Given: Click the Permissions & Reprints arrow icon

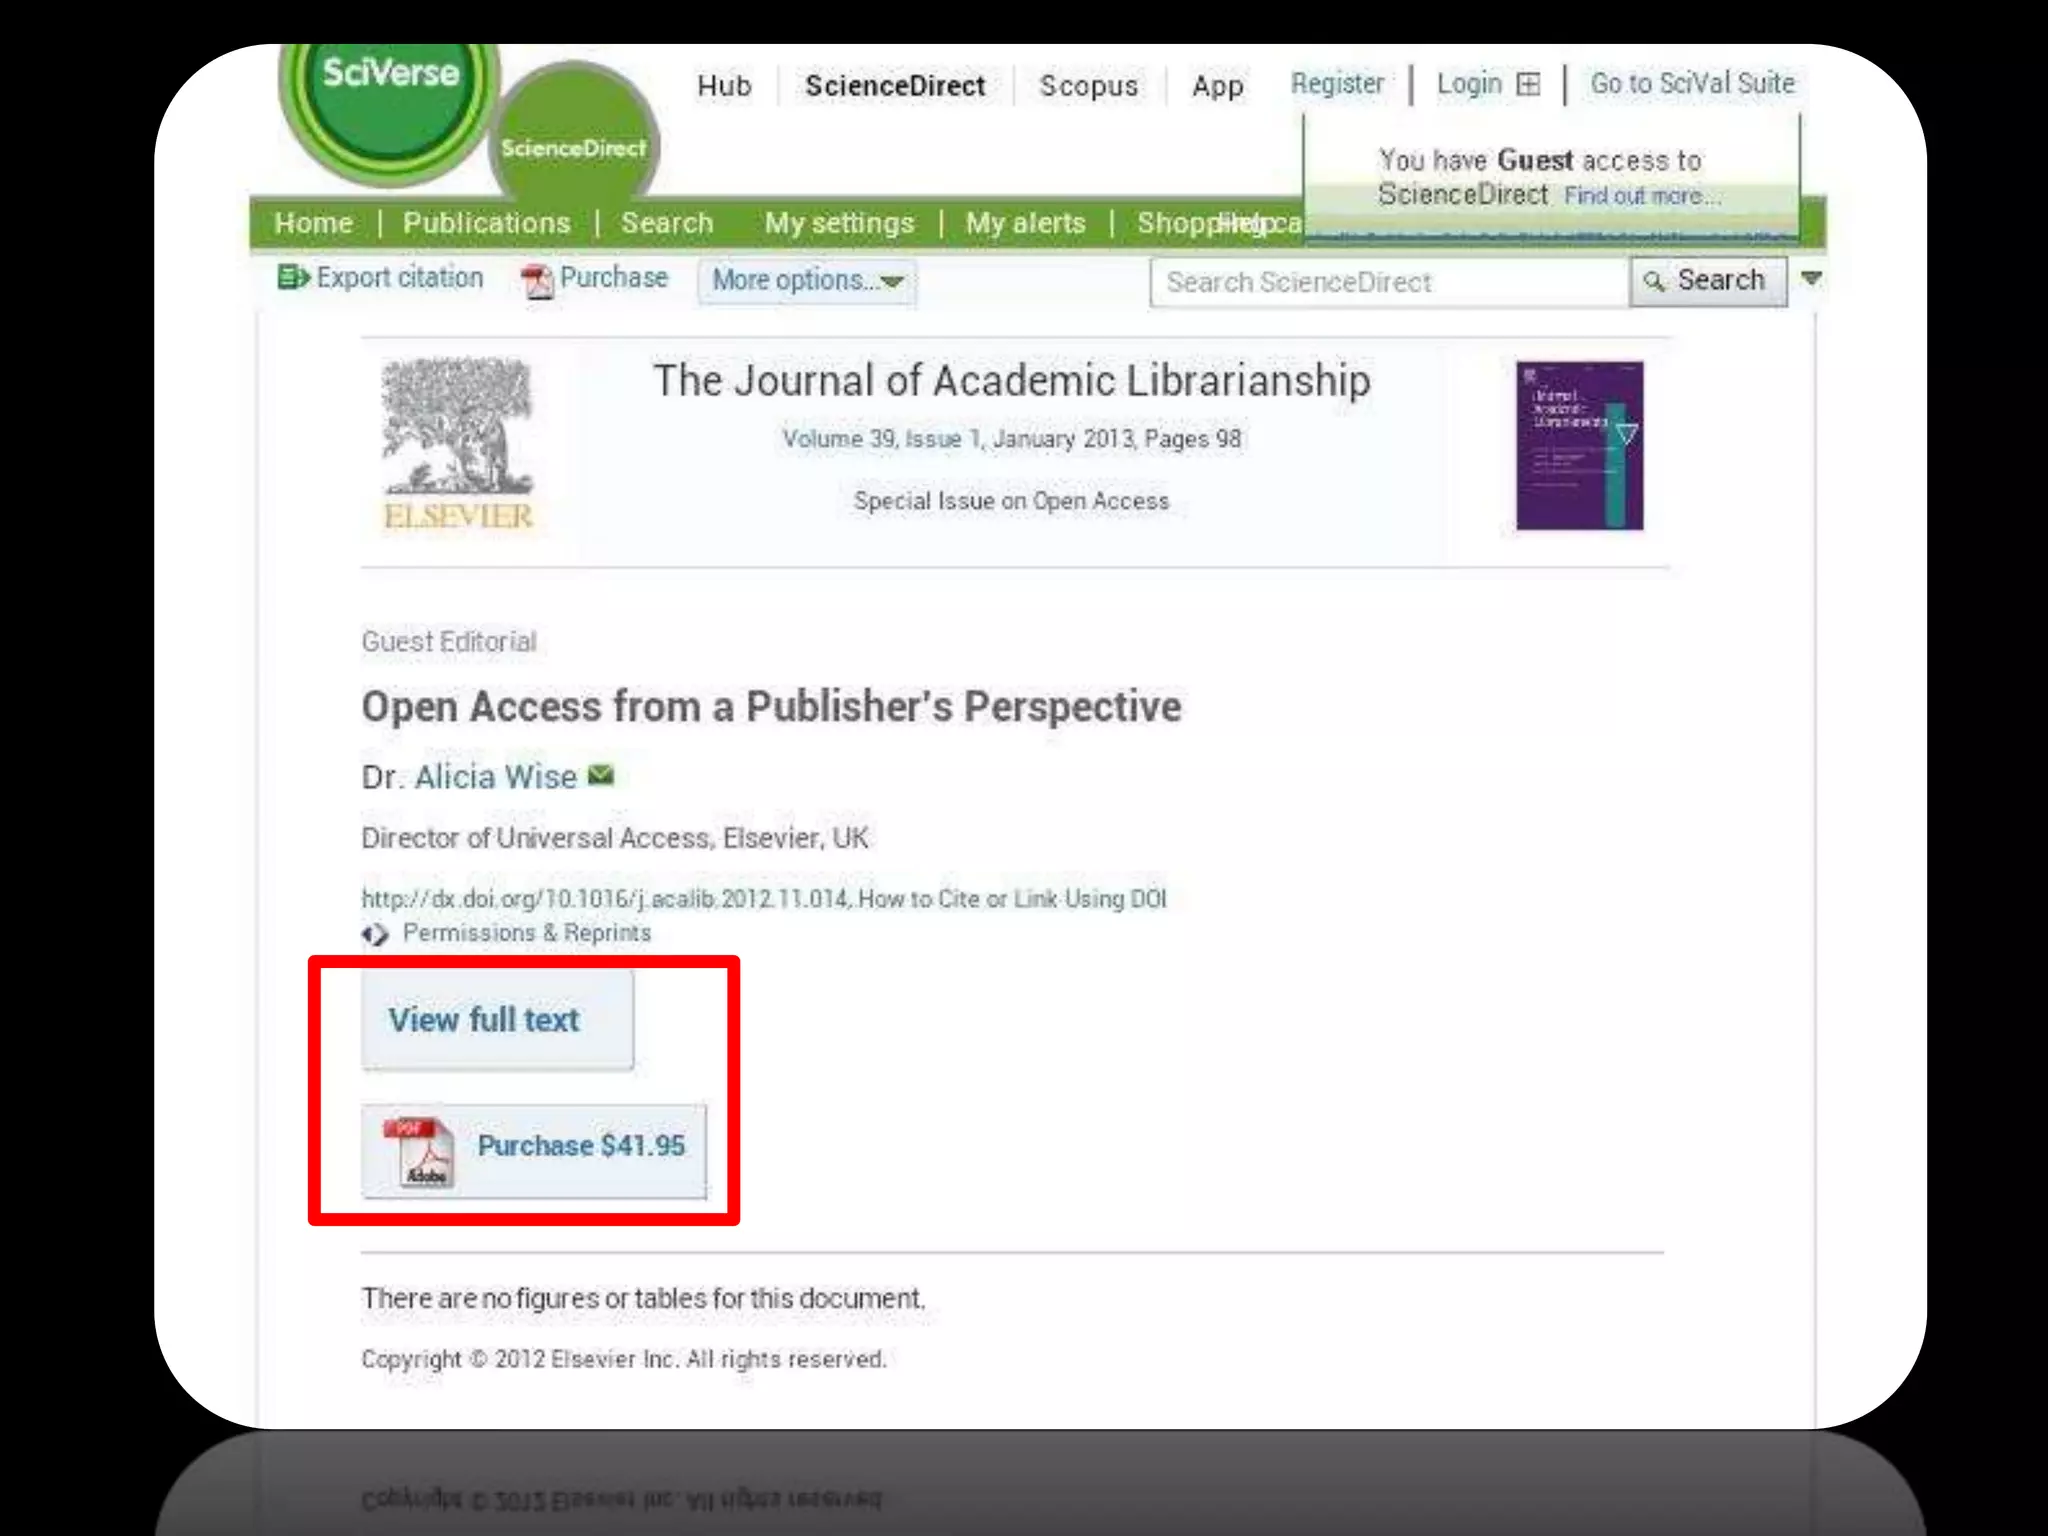Looking at the screenshot, I should tap(375, 934).
